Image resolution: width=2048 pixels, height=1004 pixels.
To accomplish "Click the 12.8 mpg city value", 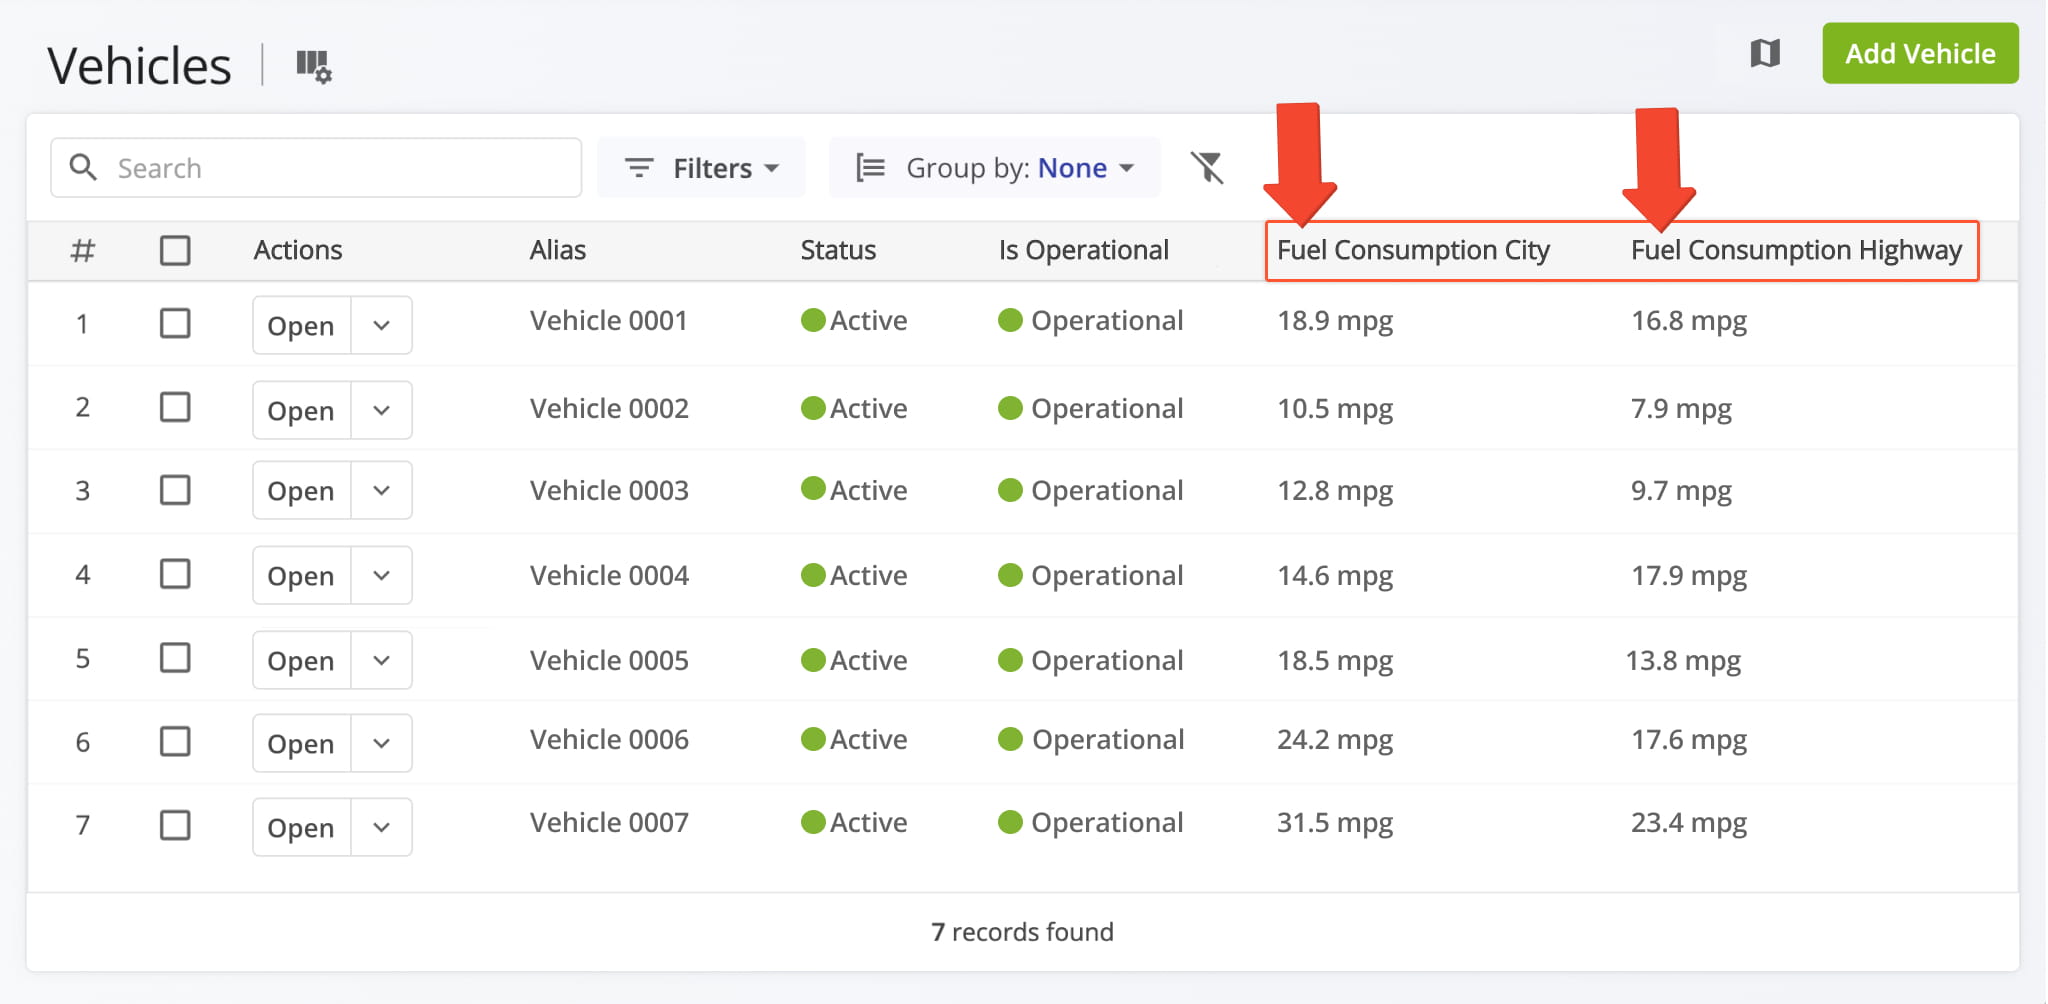I will pos(1335,491).
